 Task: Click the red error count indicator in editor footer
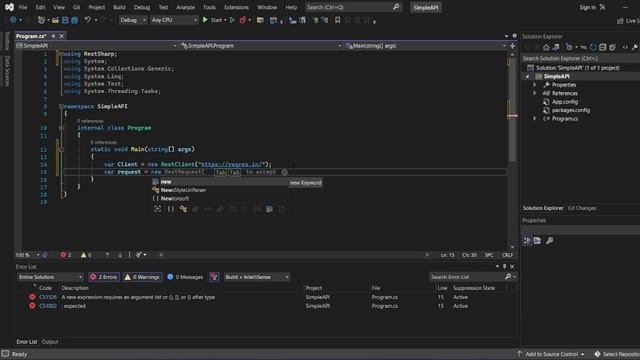point(66,255)
